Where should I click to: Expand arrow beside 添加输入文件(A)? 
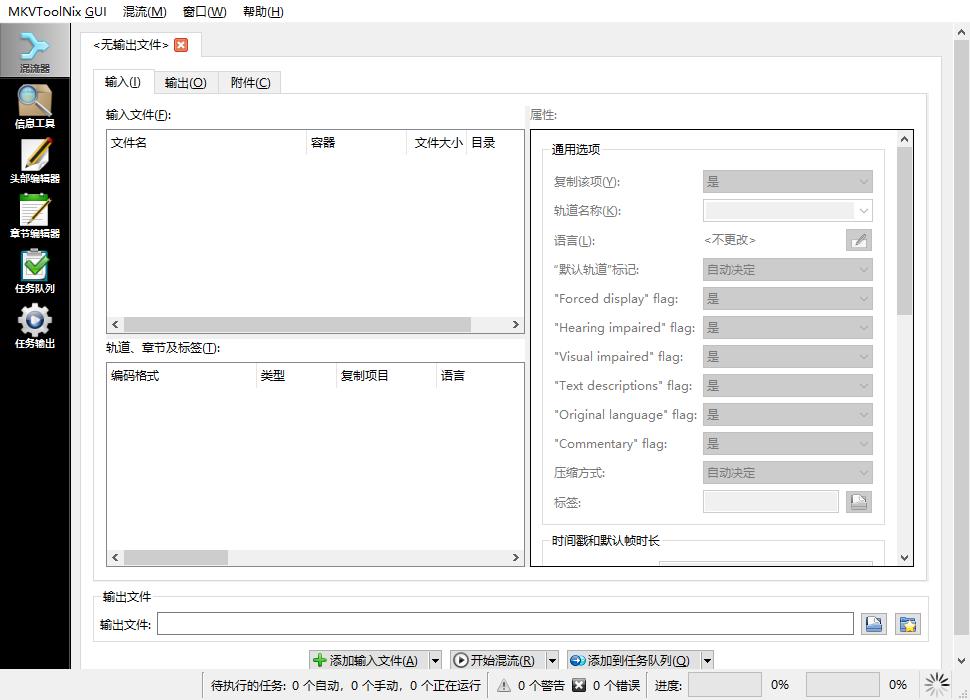coord(436,660)
